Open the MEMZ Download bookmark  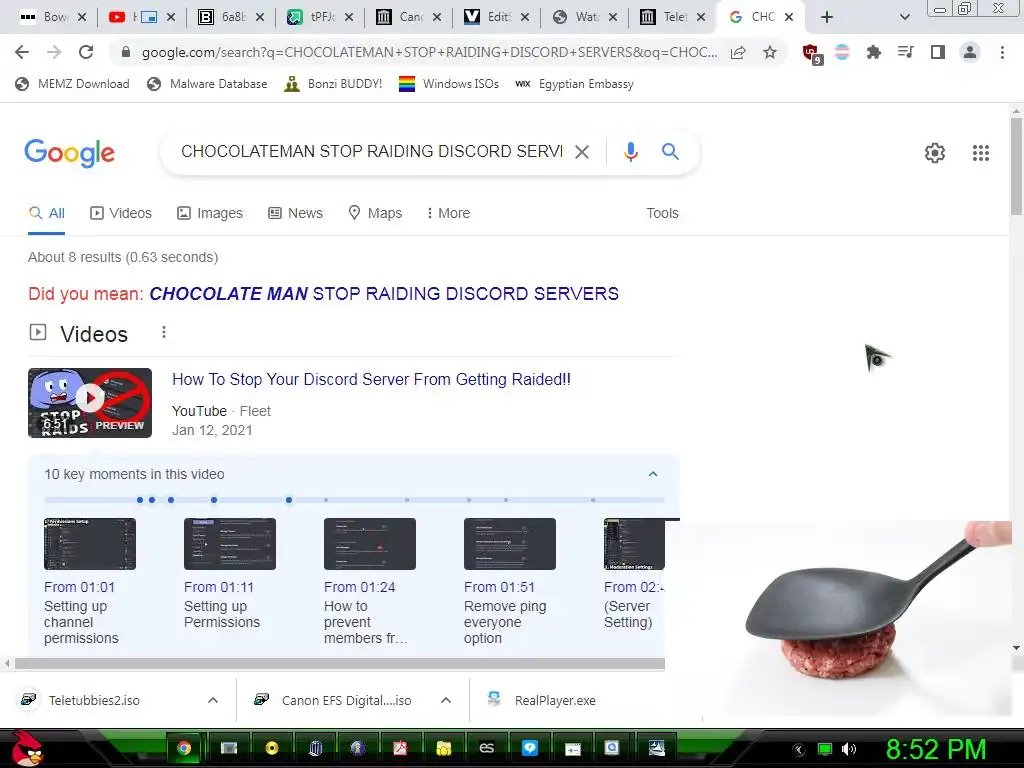[x=72, y=84]
